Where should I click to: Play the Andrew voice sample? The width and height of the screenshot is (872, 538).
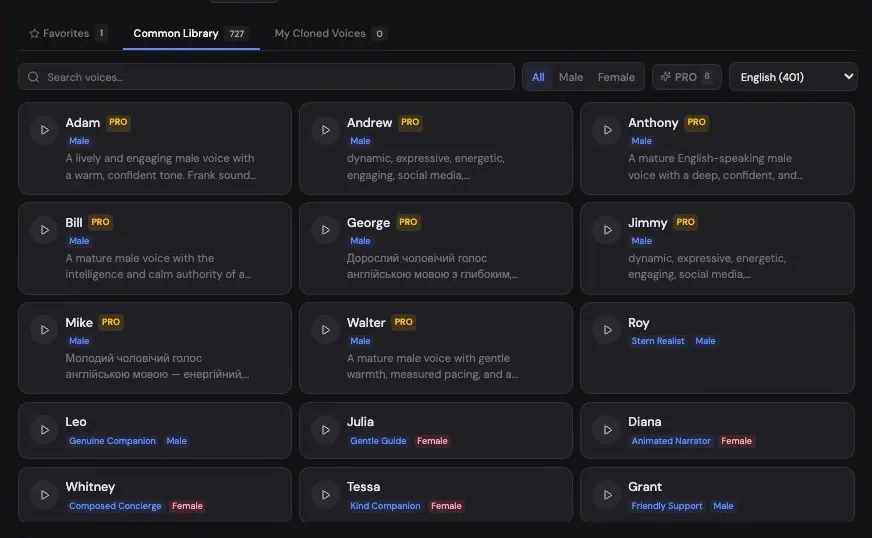pos(326,130)
